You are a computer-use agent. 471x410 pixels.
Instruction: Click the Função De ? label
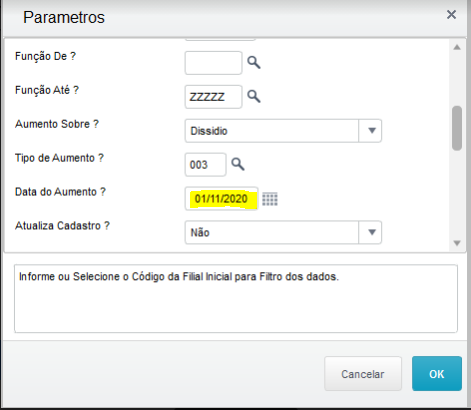(x=45, y=56)
